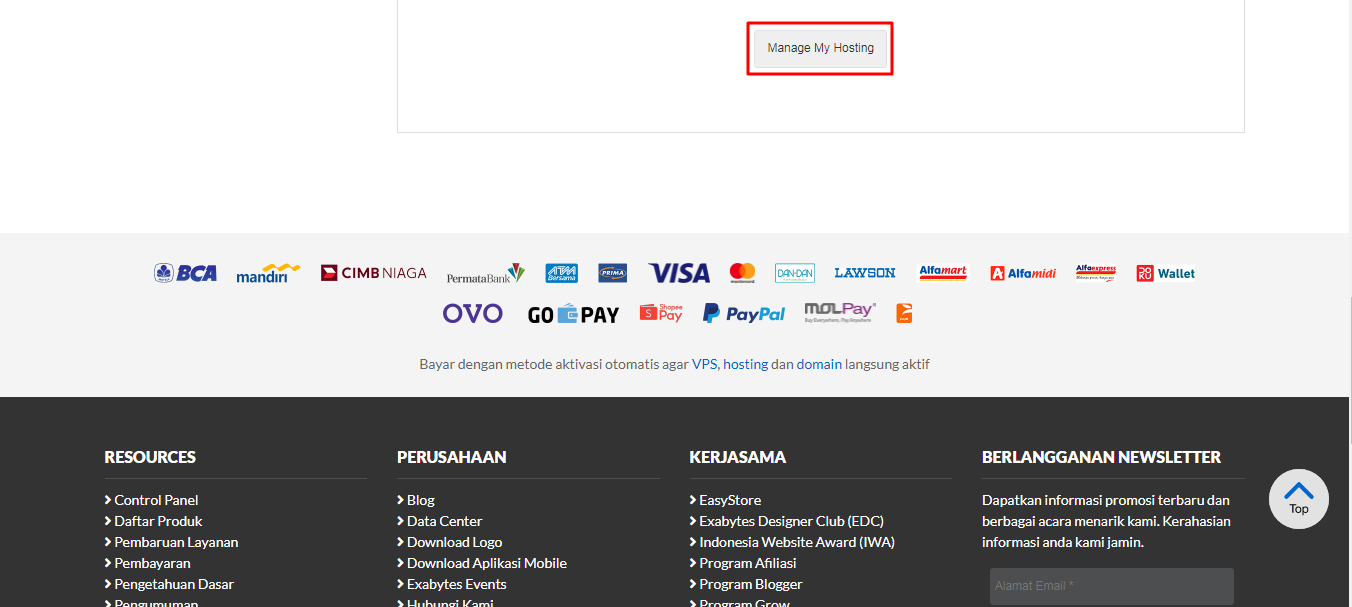The height and width of the screenshot is (607, 1352).
Task: Open the Download Logo page
Action: click(454, 541)
